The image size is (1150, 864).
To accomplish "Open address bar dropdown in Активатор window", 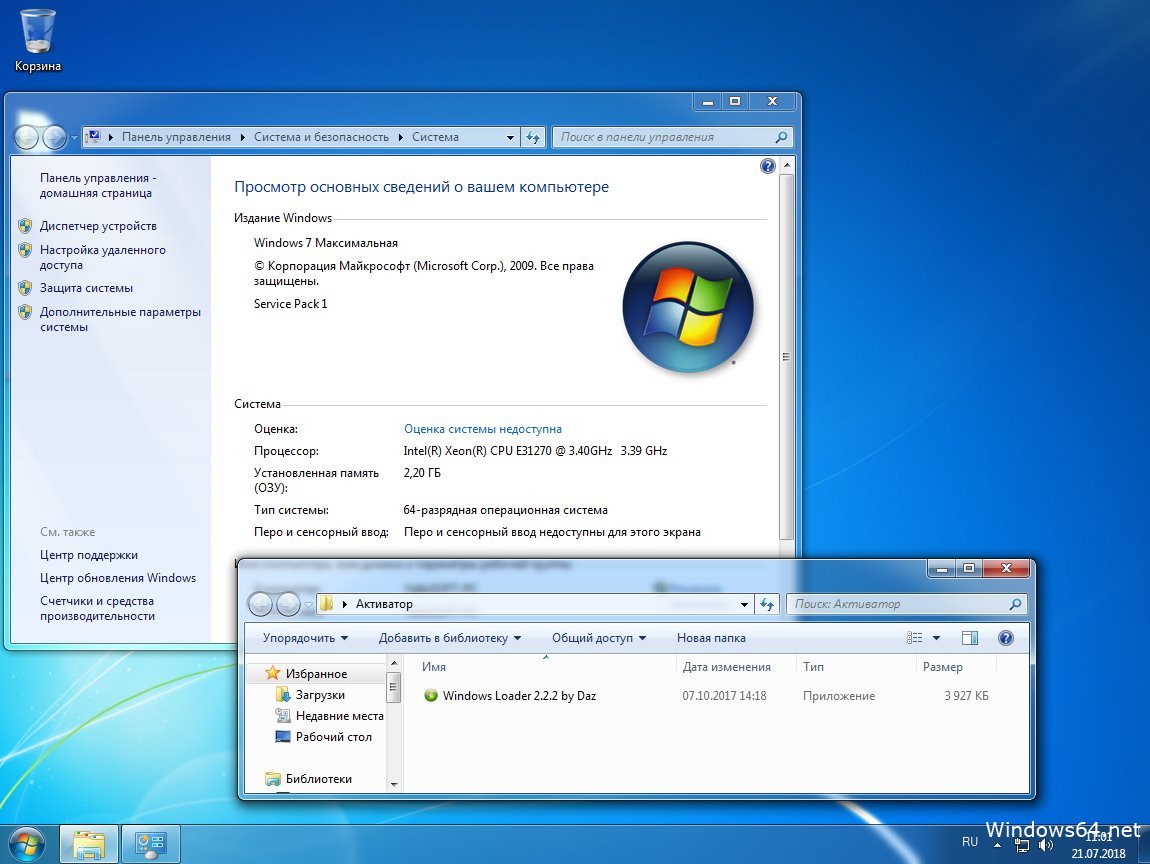I will [x=744, y=604].
